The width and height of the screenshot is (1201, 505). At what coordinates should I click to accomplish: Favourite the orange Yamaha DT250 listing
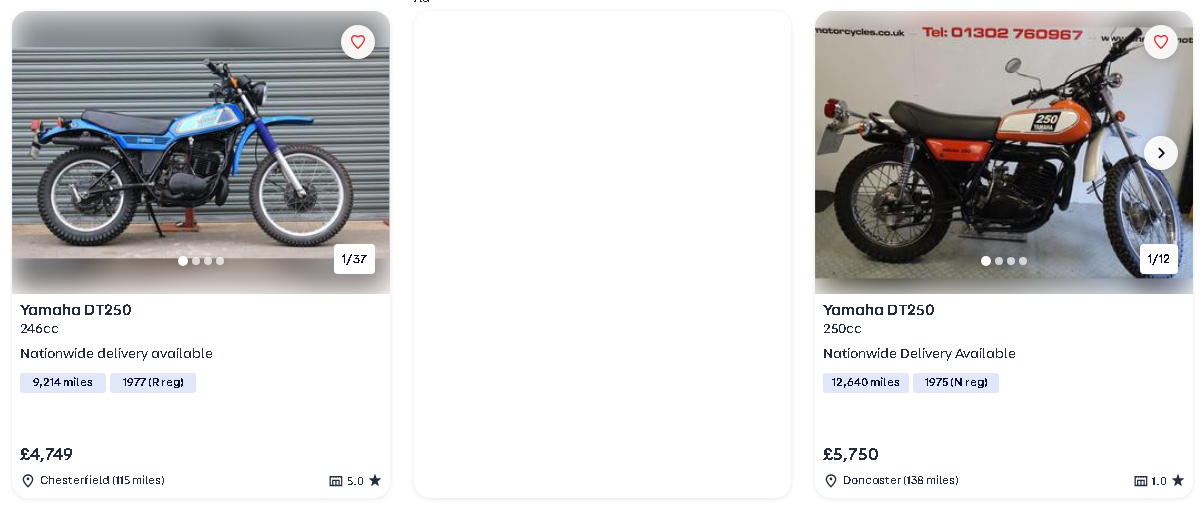coord(1161,42)
